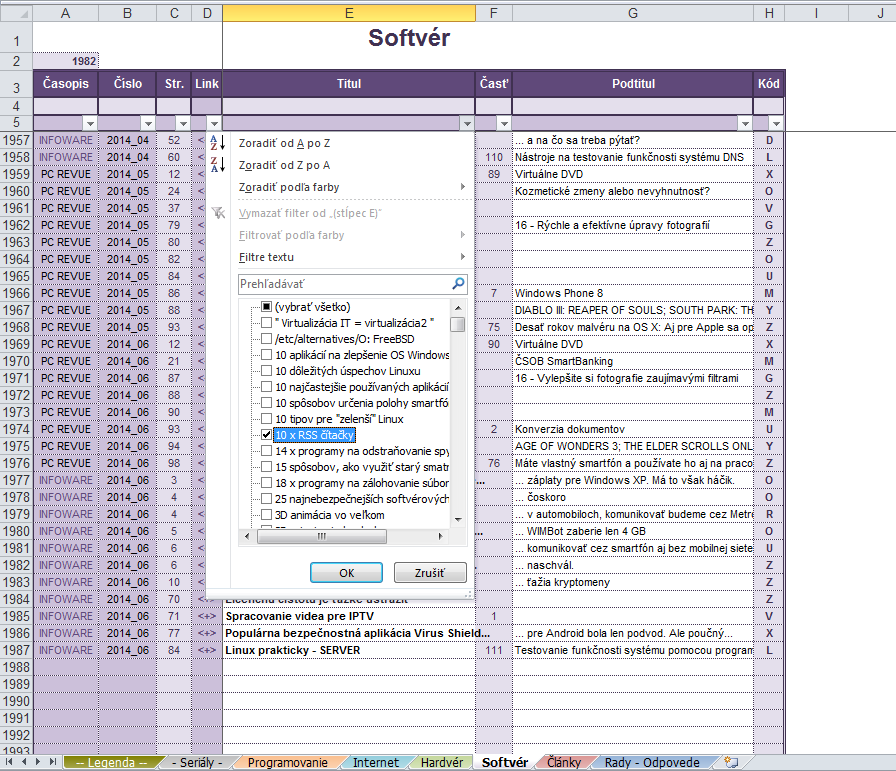Open the Kód column filter dropdown

[x=775, y=123]
